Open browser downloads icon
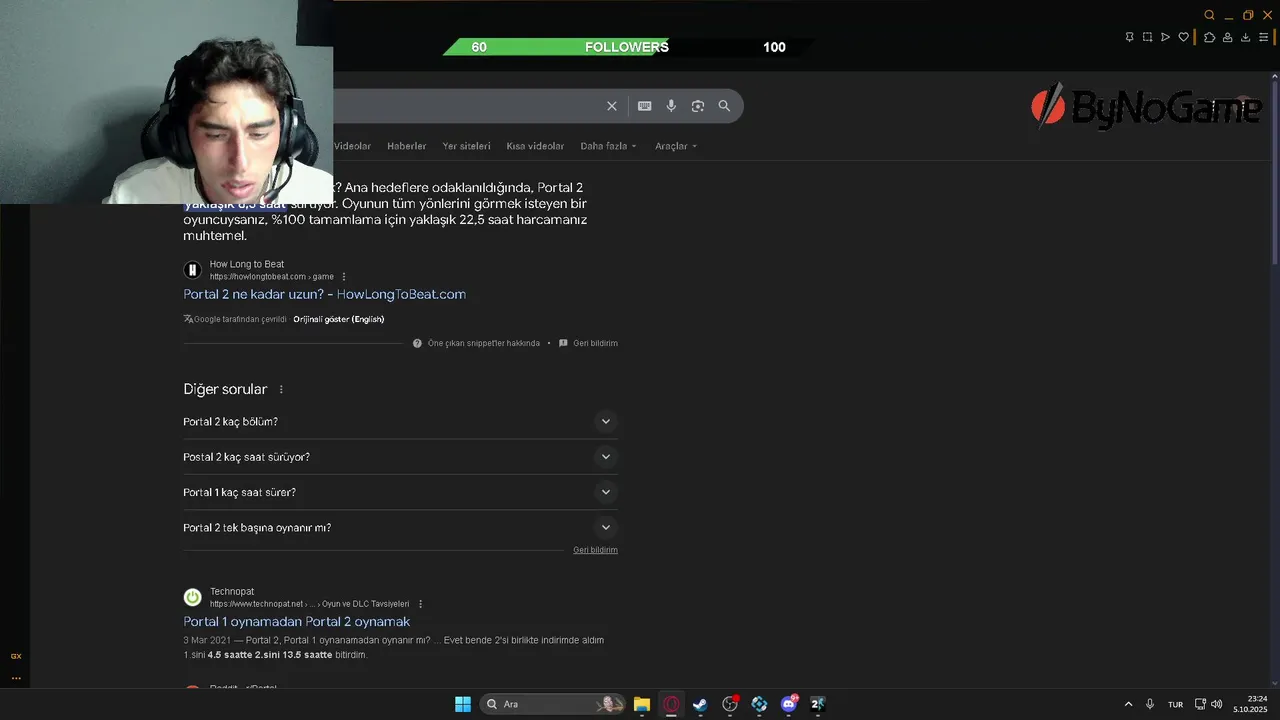 point(1245,37)
